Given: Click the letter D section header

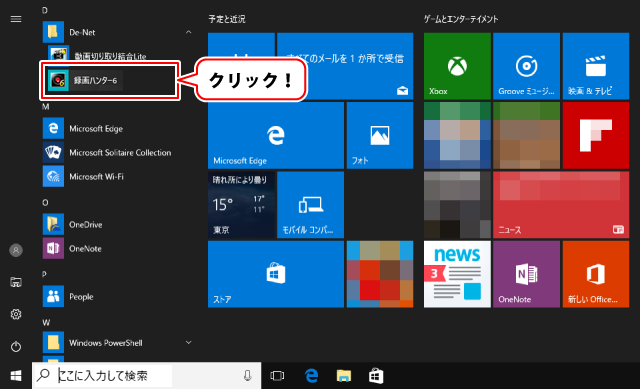Looking at the screenshot, I should 44,10.
